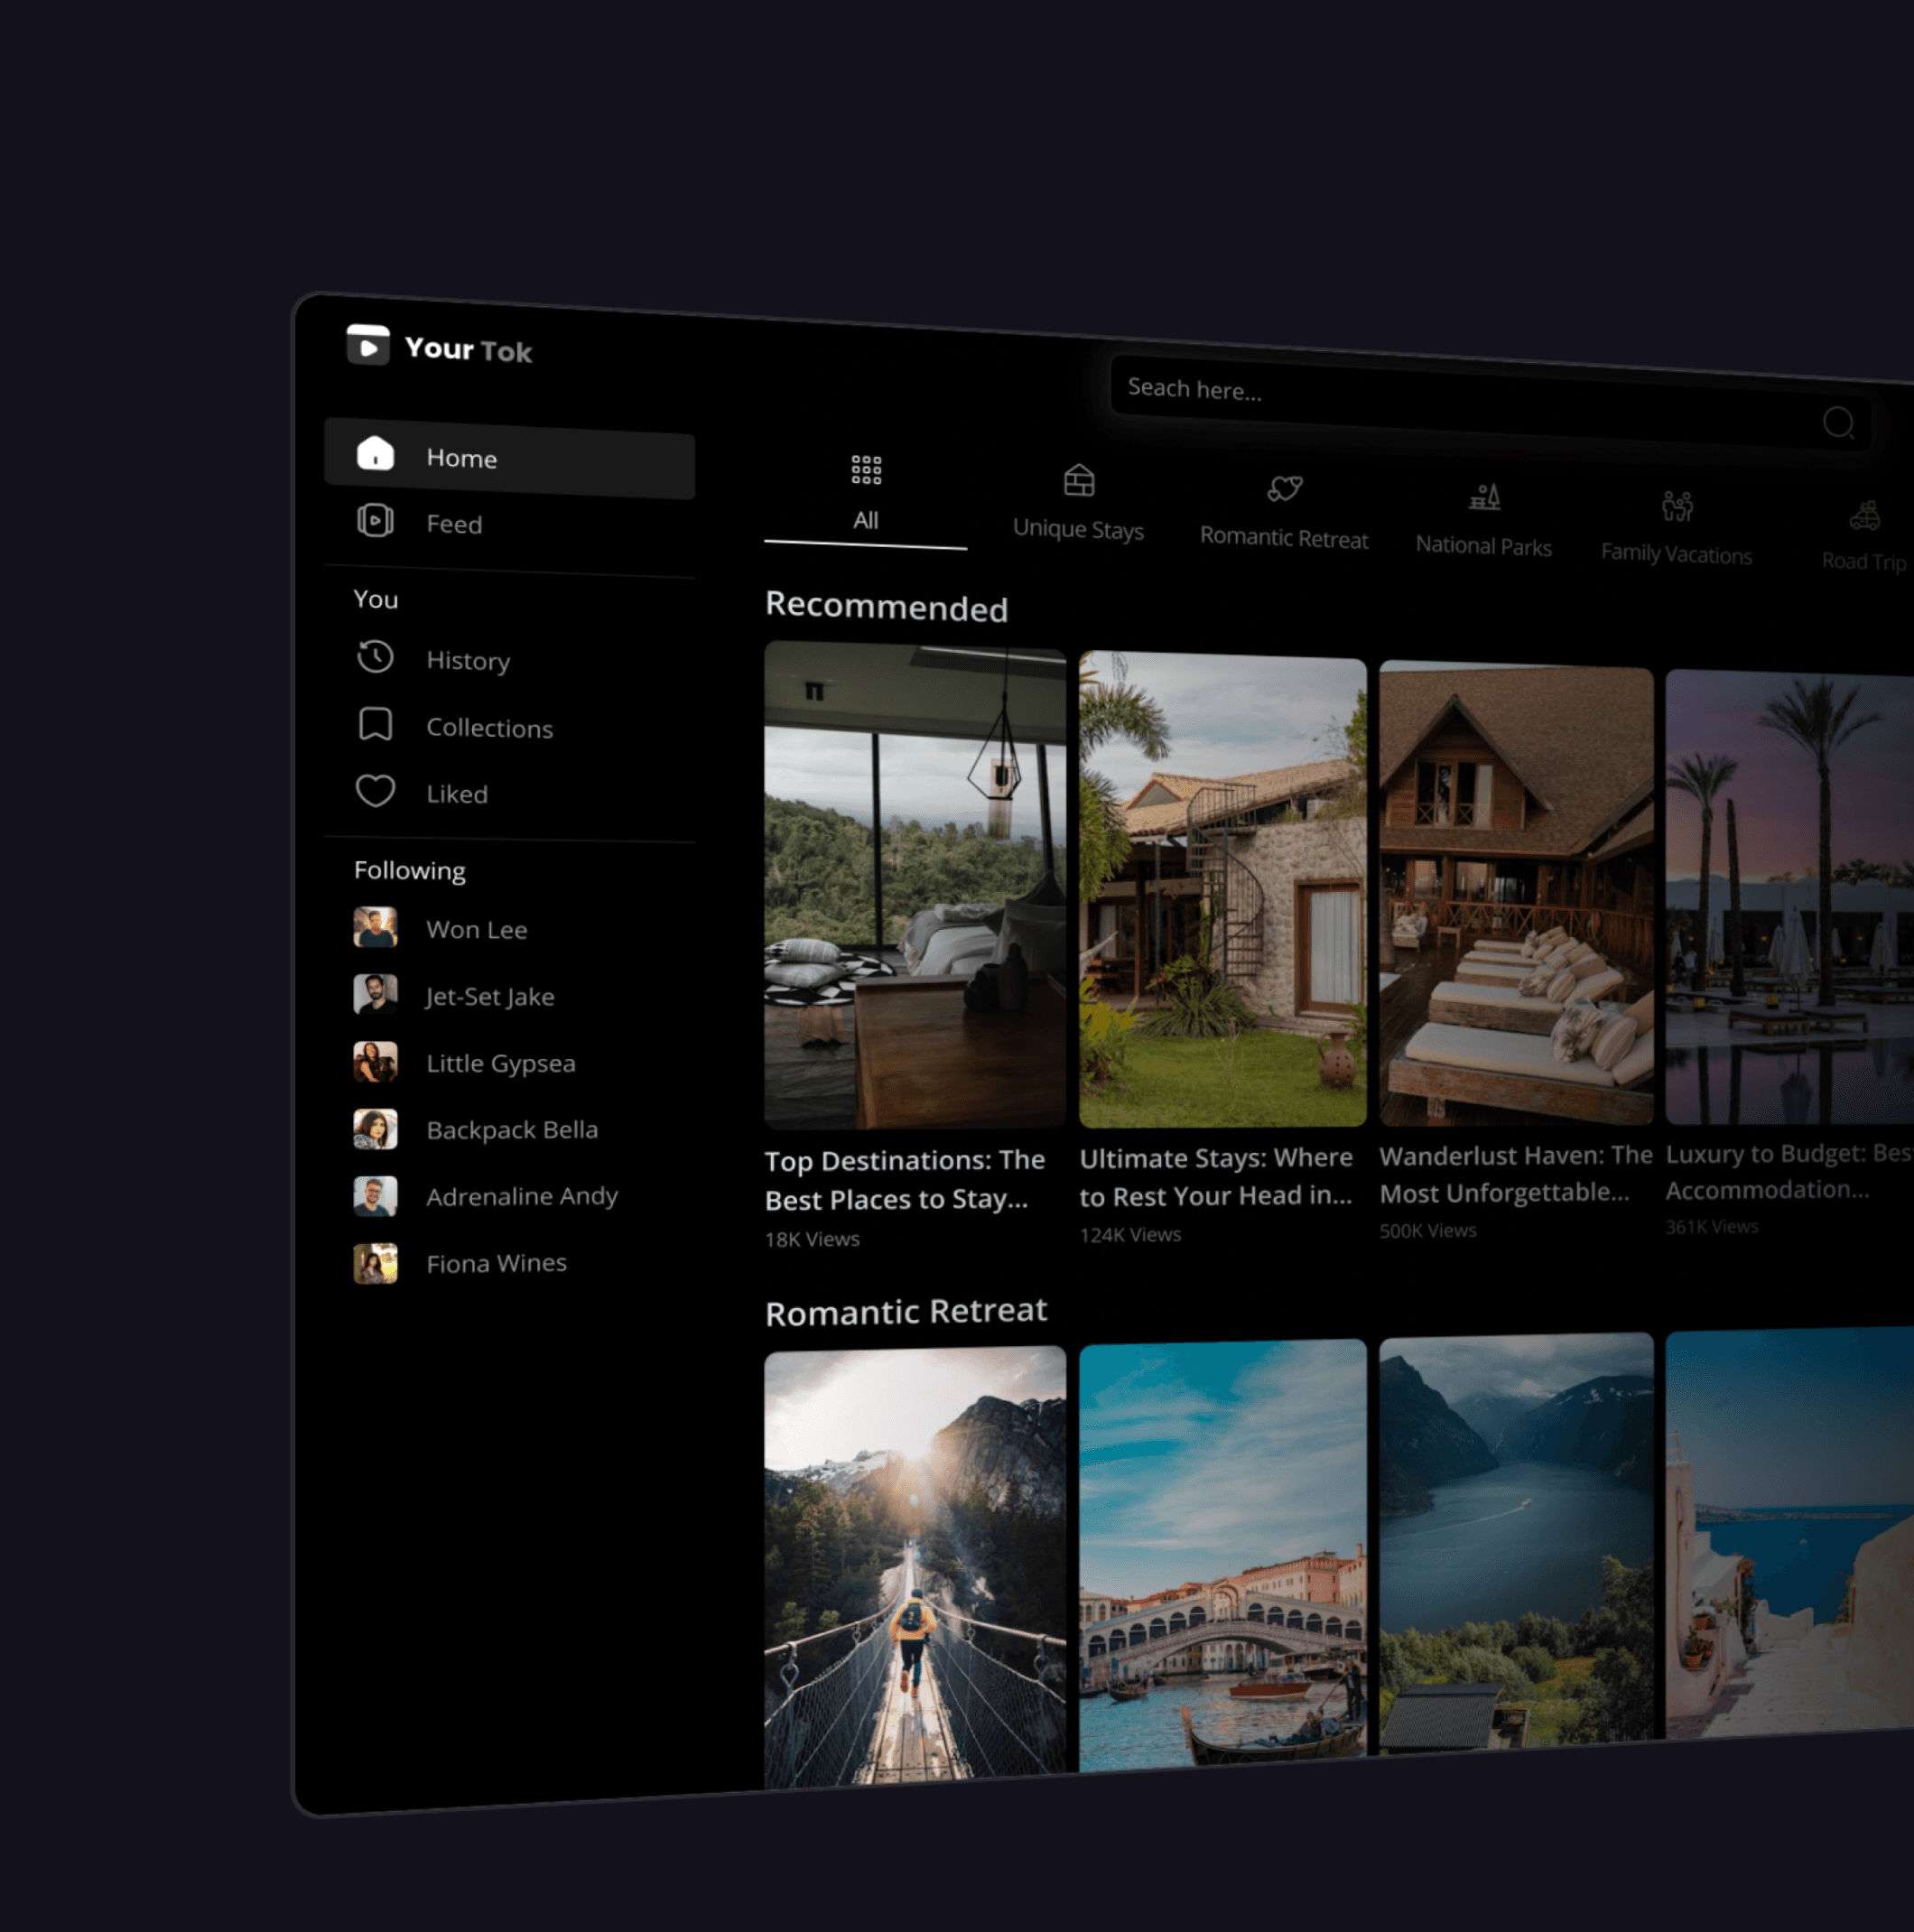
Task: Open Won Lee's profile avatar
Action: (x=375, y=927)
